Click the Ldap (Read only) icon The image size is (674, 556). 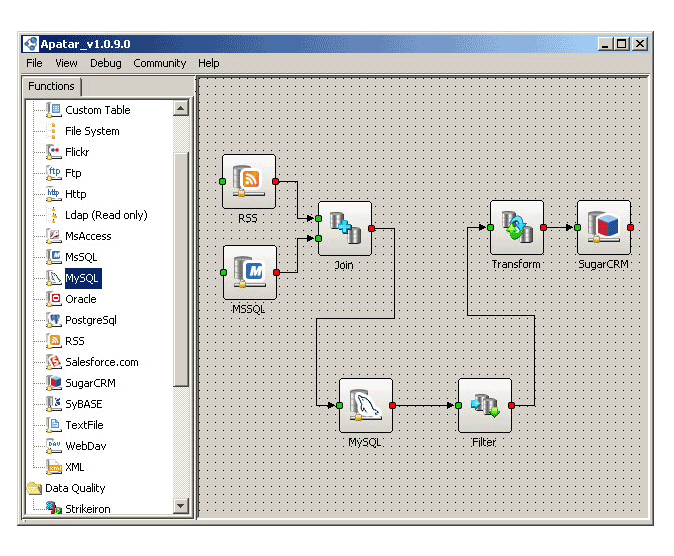point(54,215)
